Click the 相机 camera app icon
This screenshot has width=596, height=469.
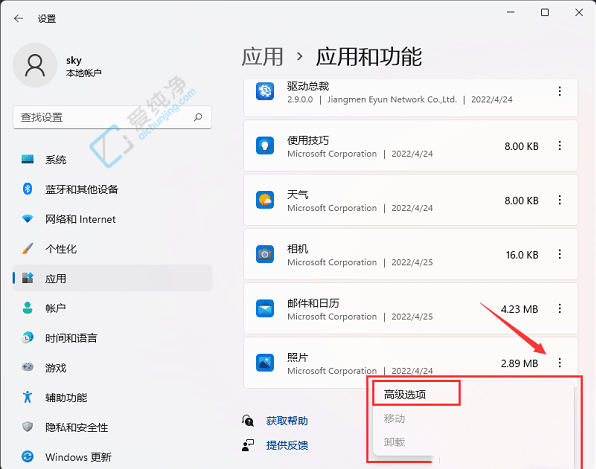(265, 255)
